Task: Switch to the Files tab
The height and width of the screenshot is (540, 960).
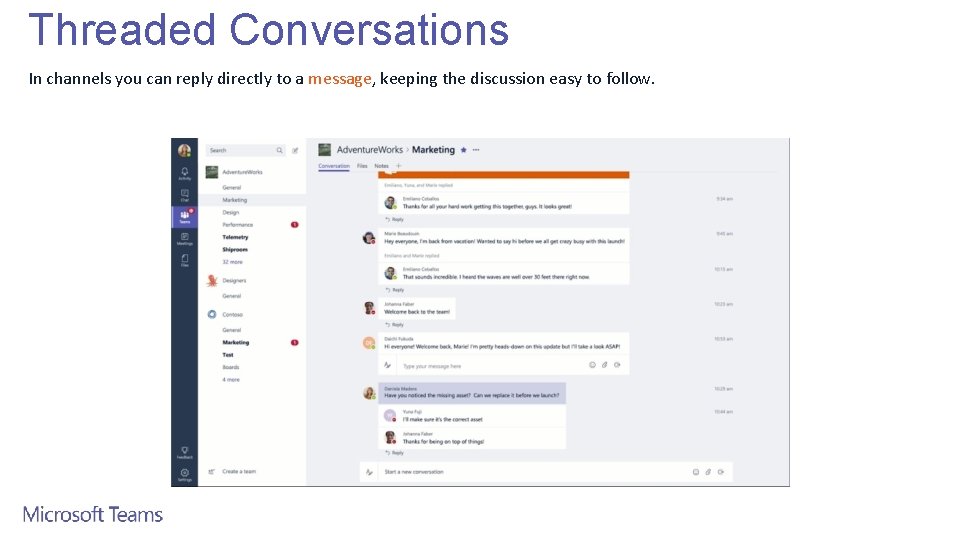Action: pos(362,166)
